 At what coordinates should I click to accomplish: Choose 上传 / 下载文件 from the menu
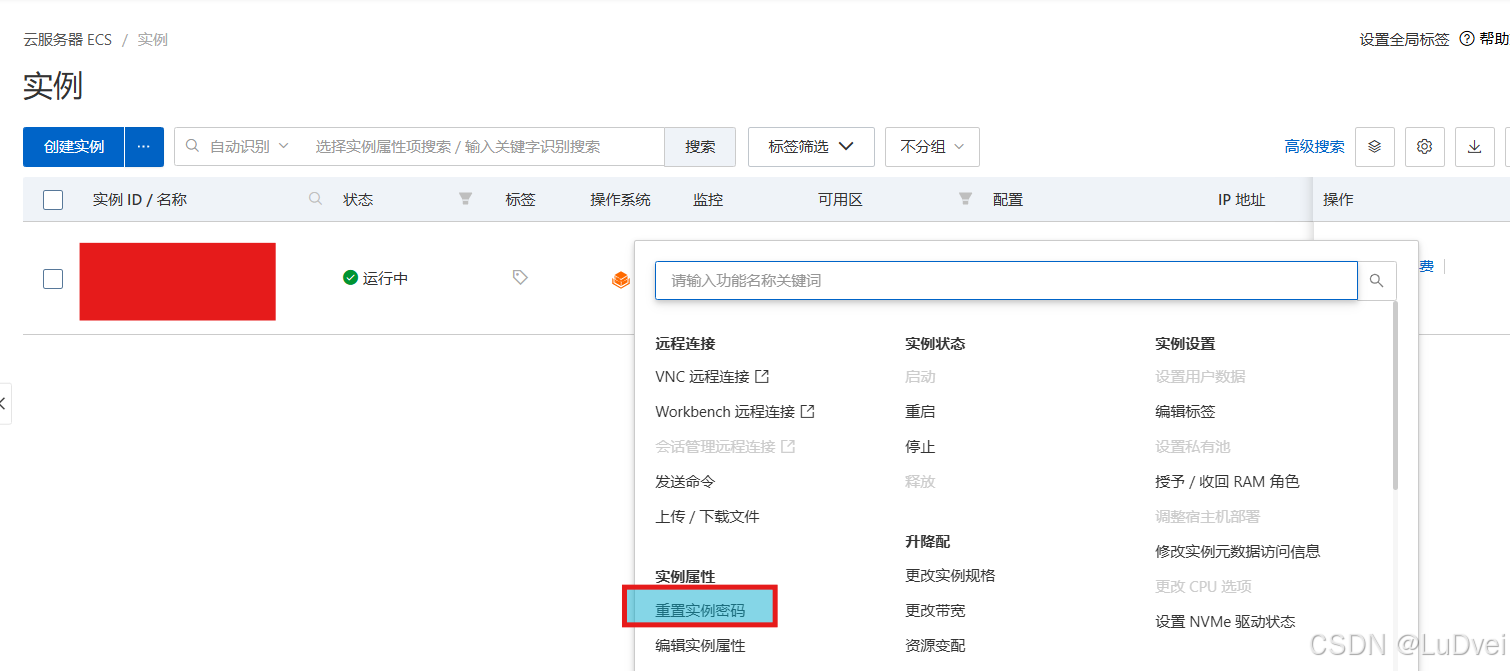click(707, 517)
